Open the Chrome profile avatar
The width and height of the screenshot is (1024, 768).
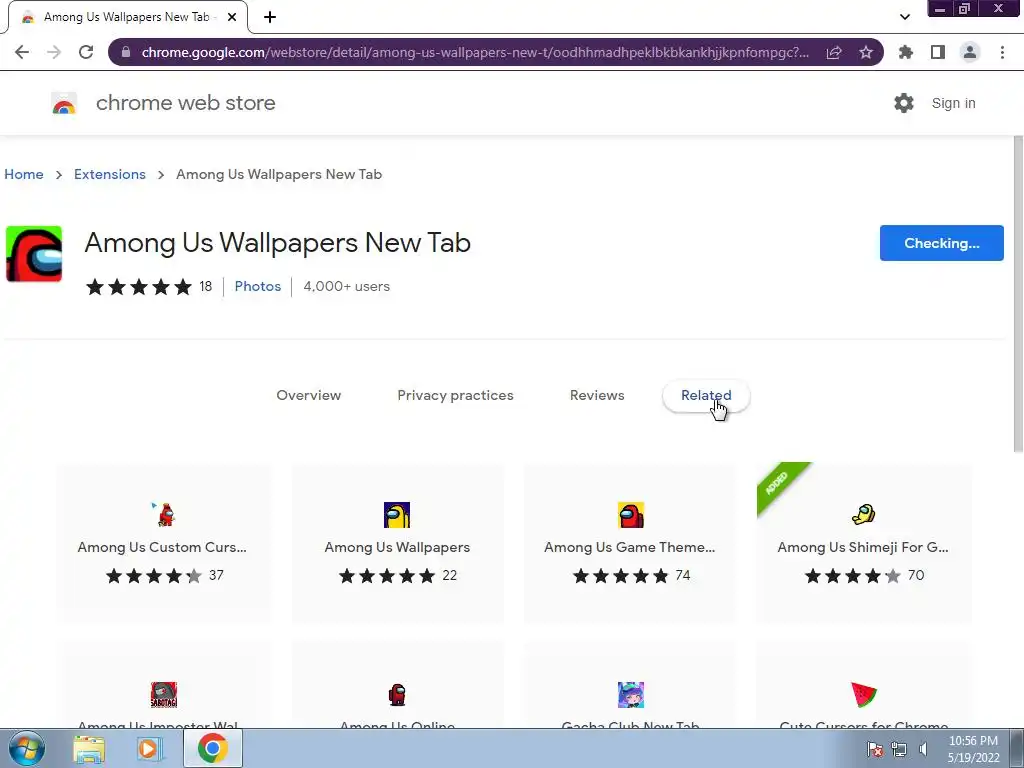[x=970, y=52]
